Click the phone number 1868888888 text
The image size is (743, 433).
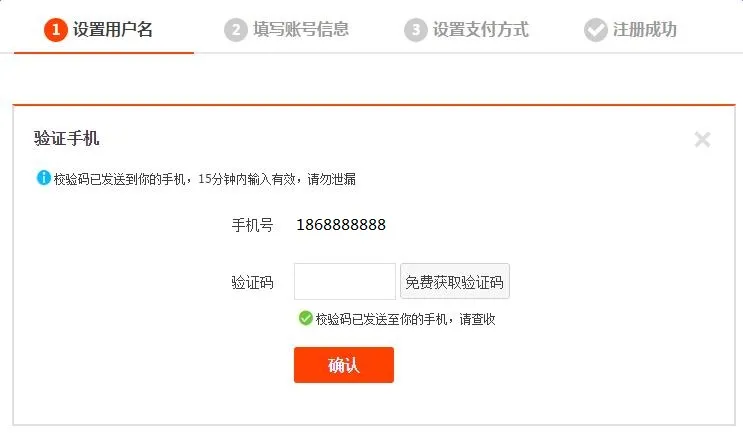tap(341, 225)
